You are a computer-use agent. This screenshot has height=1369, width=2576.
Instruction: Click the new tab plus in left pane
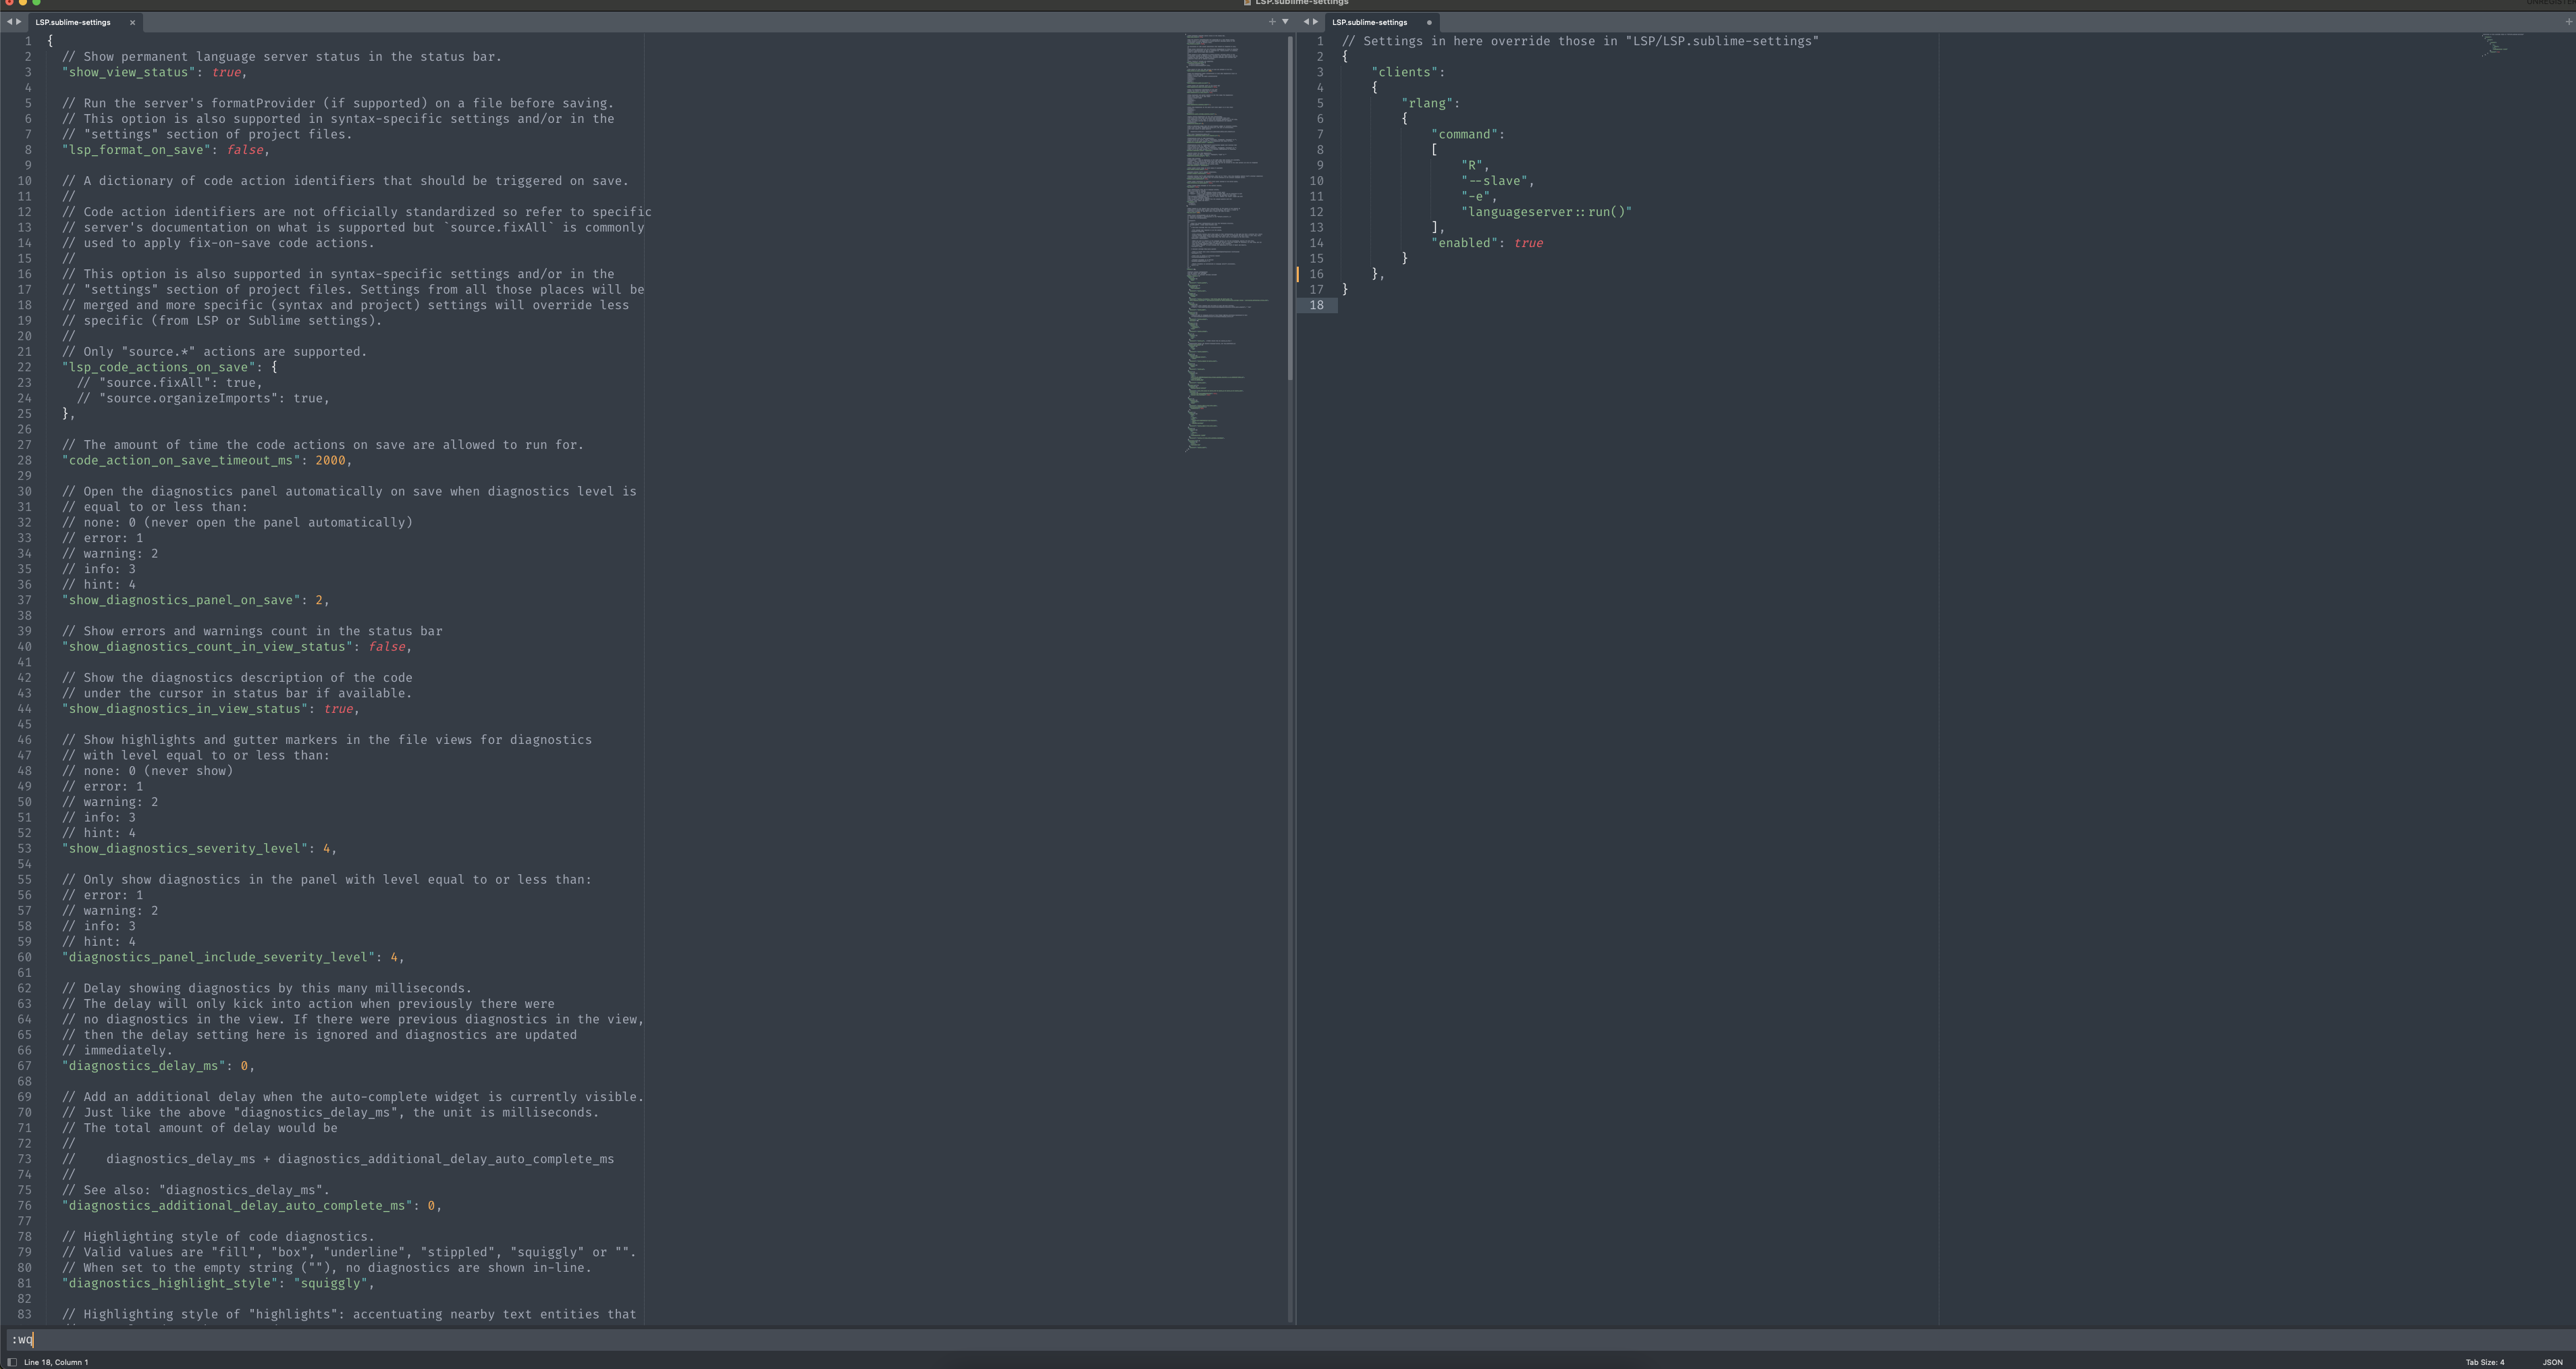[x=1272, y=22]
